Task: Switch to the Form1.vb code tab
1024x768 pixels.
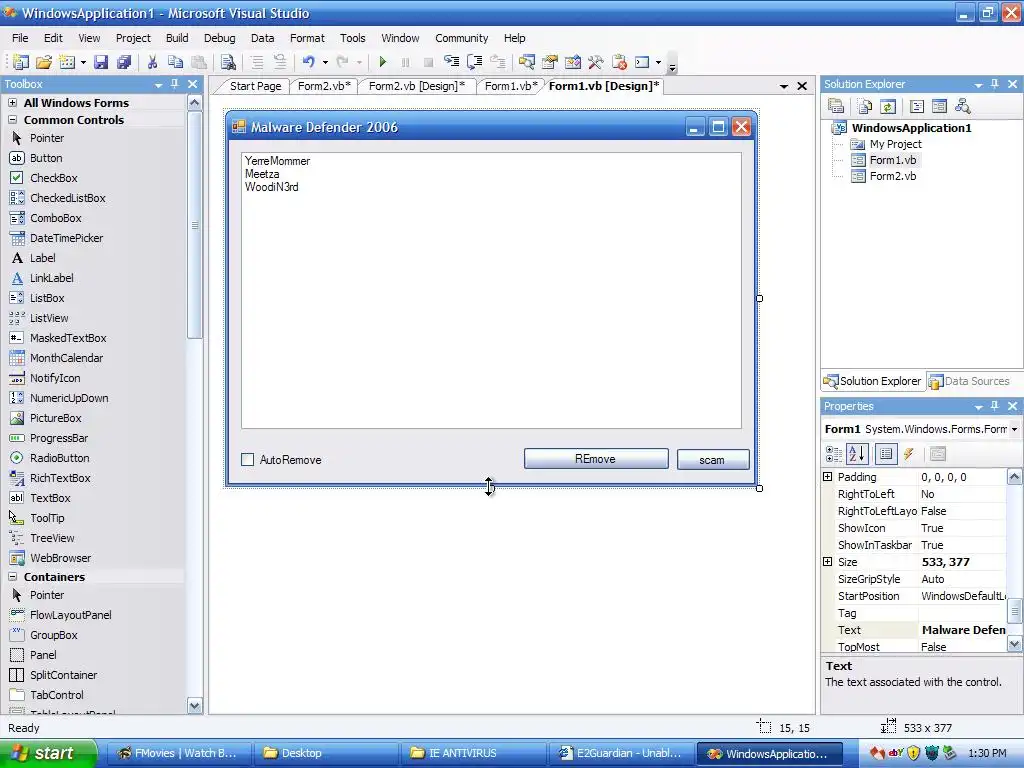Action: pyautogui.click(x=511, y=86)
